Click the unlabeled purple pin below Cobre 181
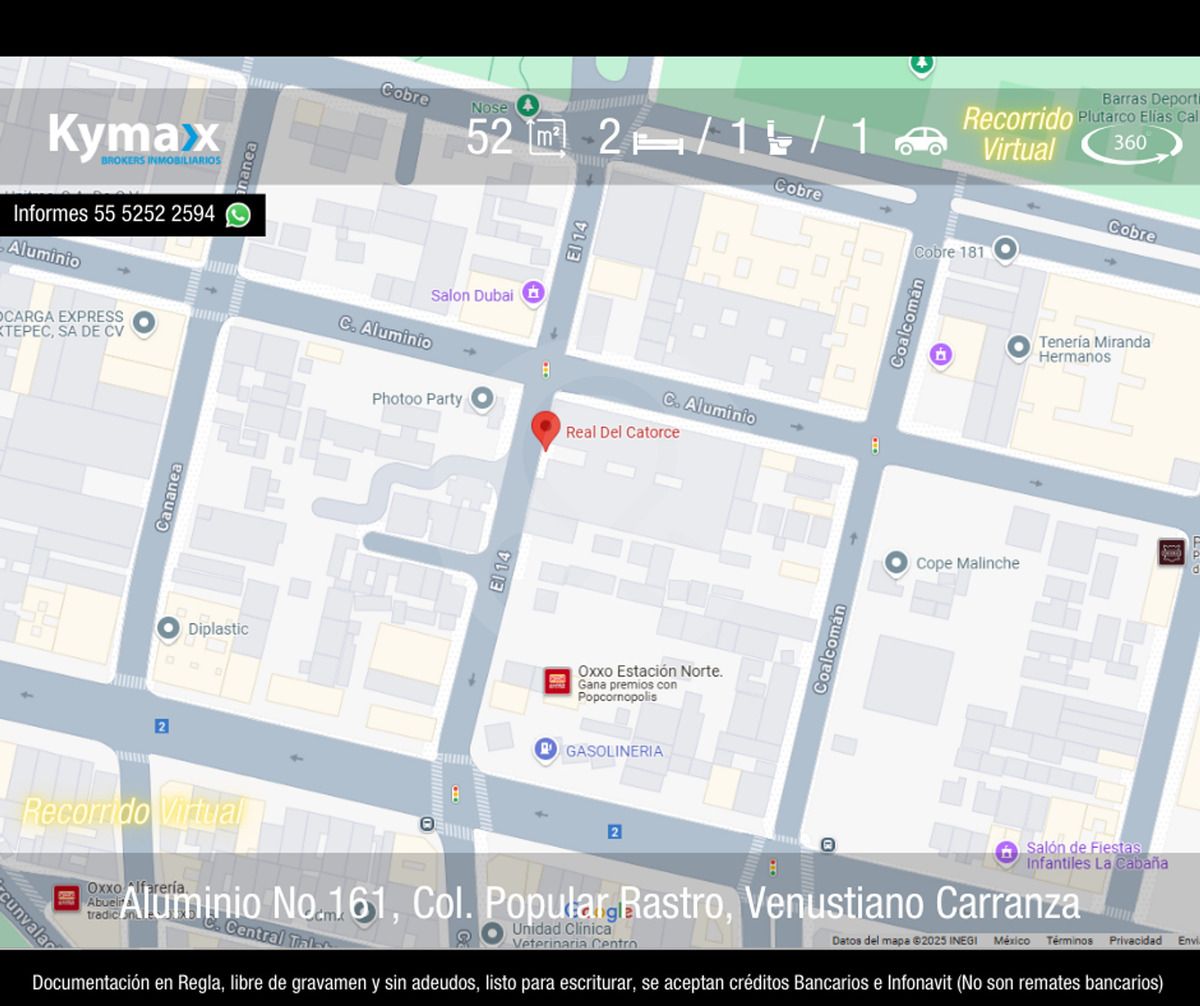Image resolution: width=1200 pixels, height=1006 pixels. pyautogui.click(x=940, y=354)
